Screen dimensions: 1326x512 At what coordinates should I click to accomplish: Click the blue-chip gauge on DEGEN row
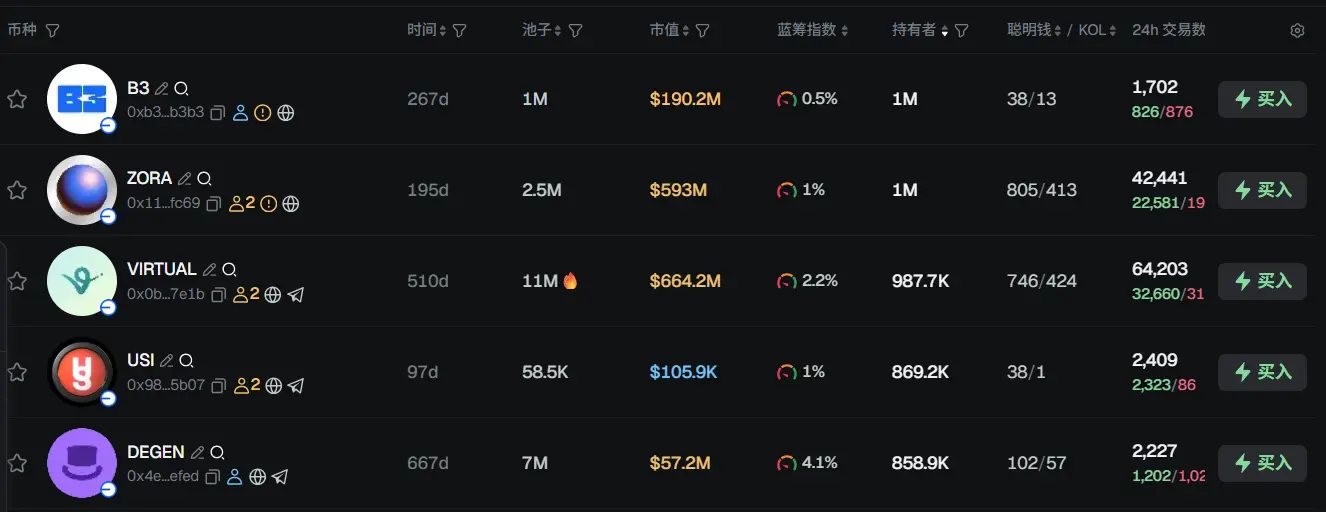coord(787,463)
